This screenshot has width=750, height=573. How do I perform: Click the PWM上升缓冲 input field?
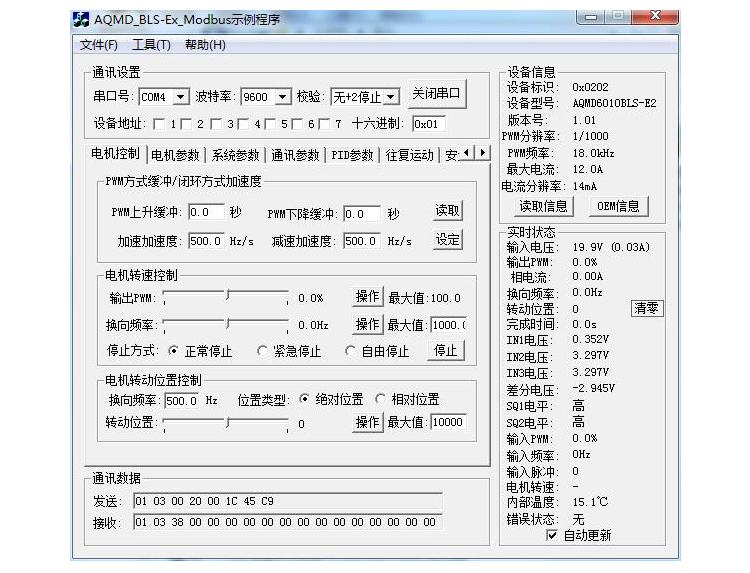pyautogui.click(x=206, y=213)
